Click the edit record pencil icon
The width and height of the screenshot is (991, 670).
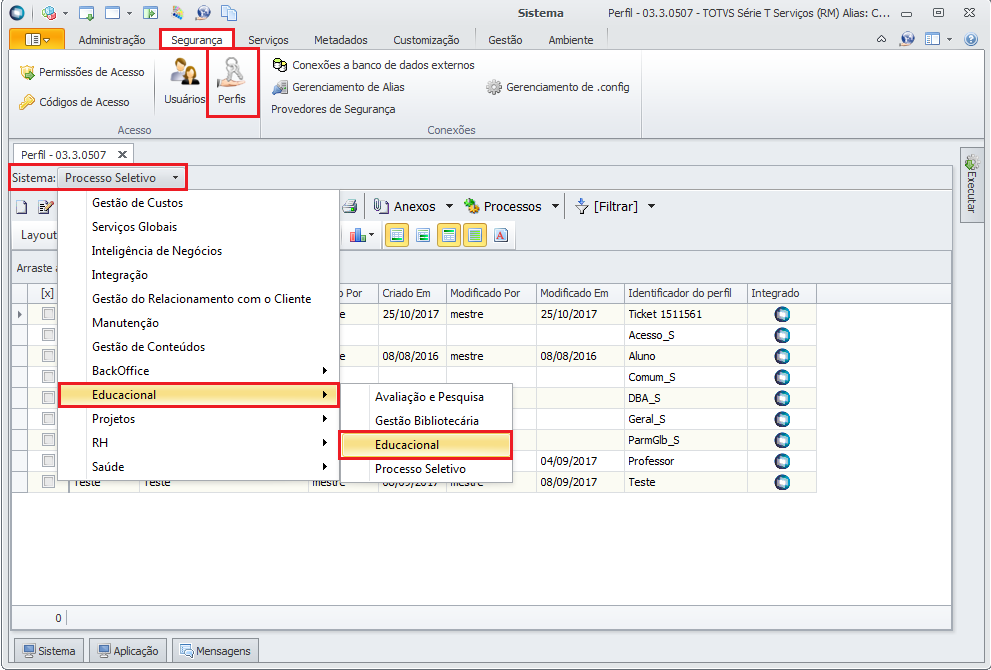[46, 207]
